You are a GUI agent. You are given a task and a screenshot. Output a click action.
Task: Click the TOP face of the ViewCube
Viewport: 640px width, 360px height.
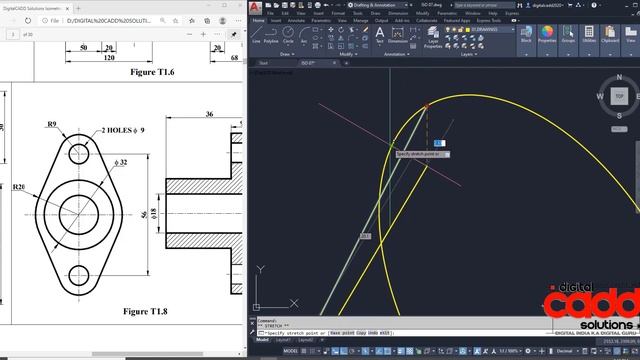point(619,96)
